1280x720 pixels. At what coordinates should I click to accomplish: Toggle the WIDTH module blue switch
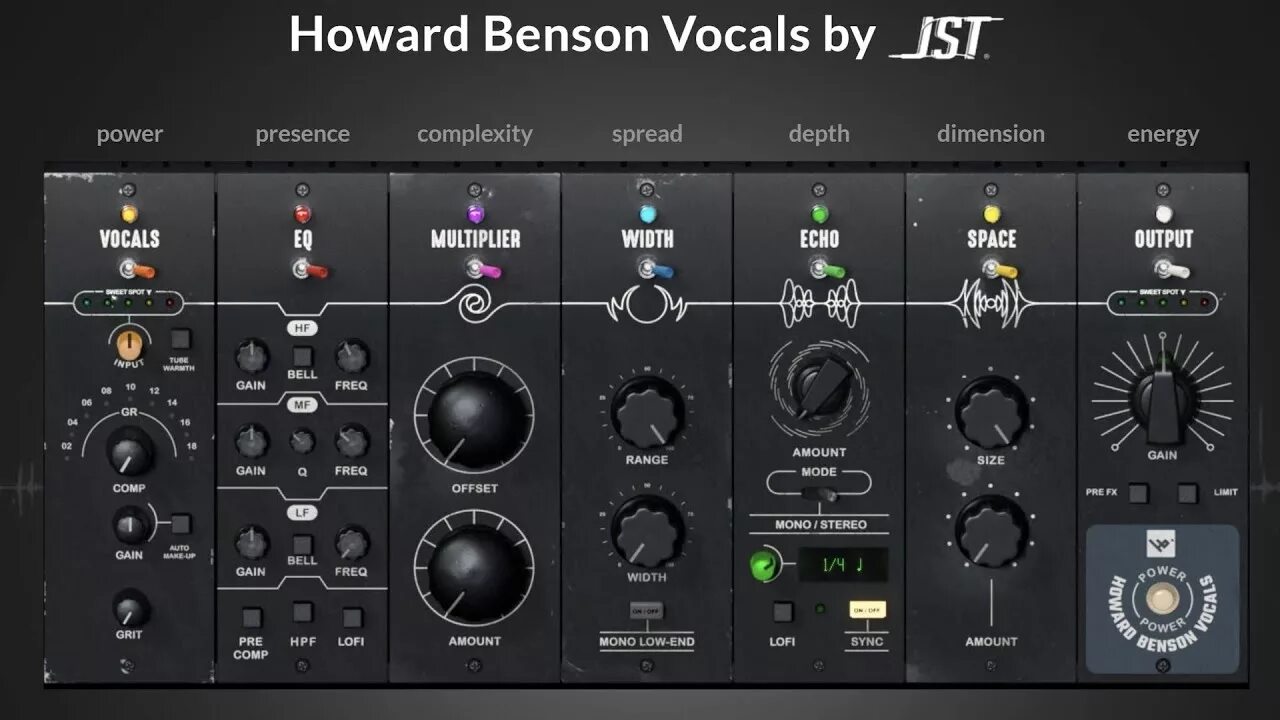(655, 269)
